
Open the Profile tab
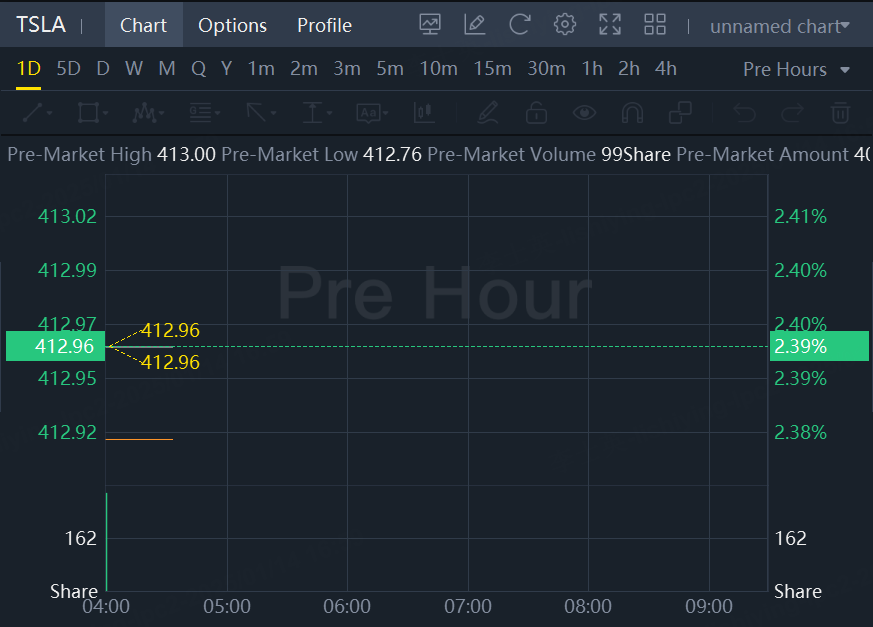(x=324, y=25)
